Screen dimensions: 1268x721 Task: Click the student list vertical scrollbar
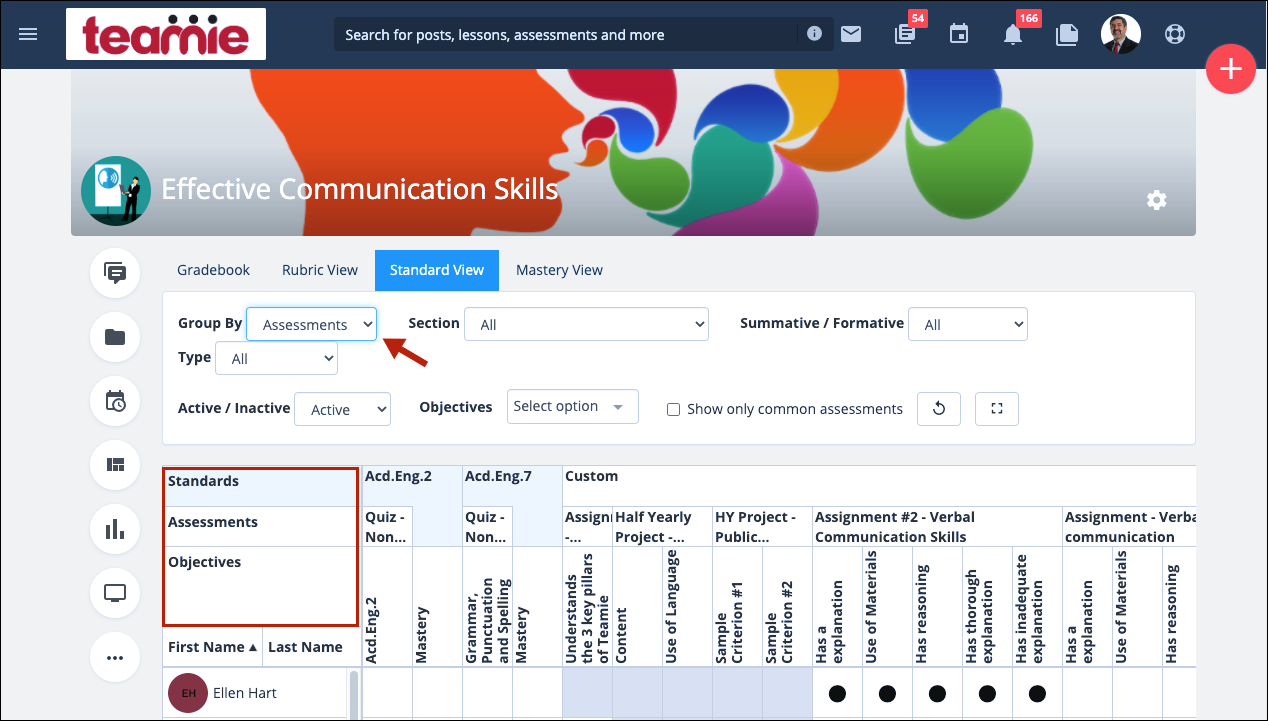pyautogui.click(x=352, y=695)
